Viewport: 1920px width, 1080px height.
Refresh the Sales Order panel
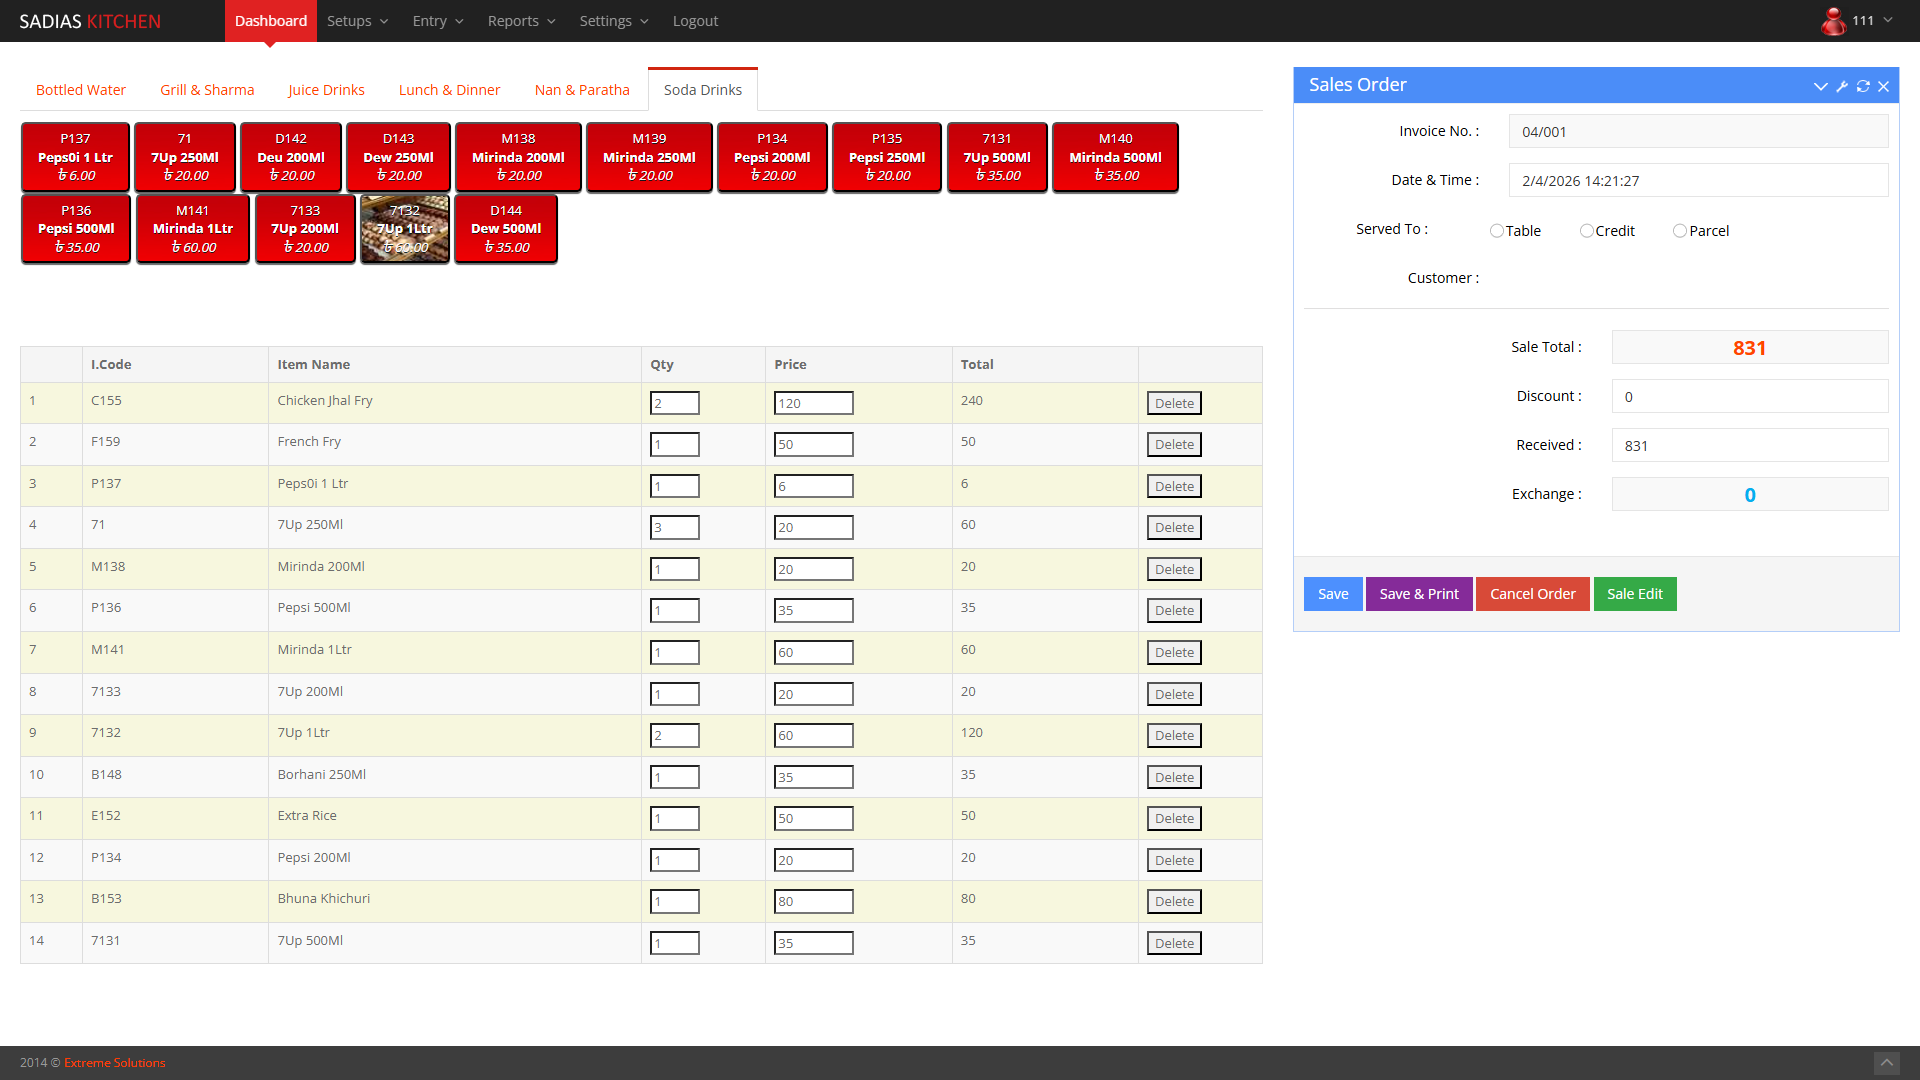[x=1863, y=86]
